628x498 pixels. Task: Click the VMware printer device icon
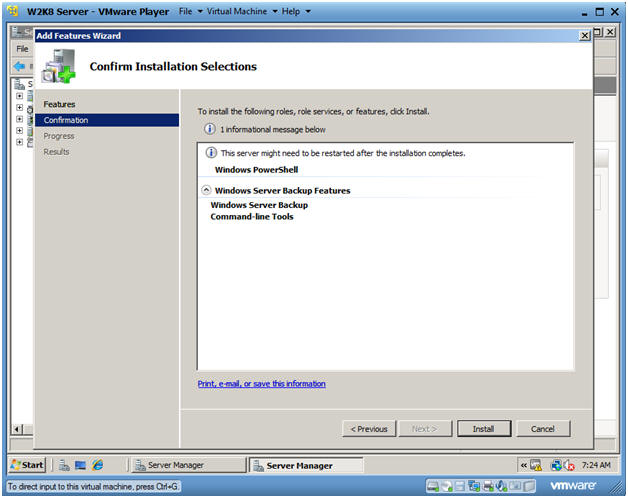pos(488,486)
